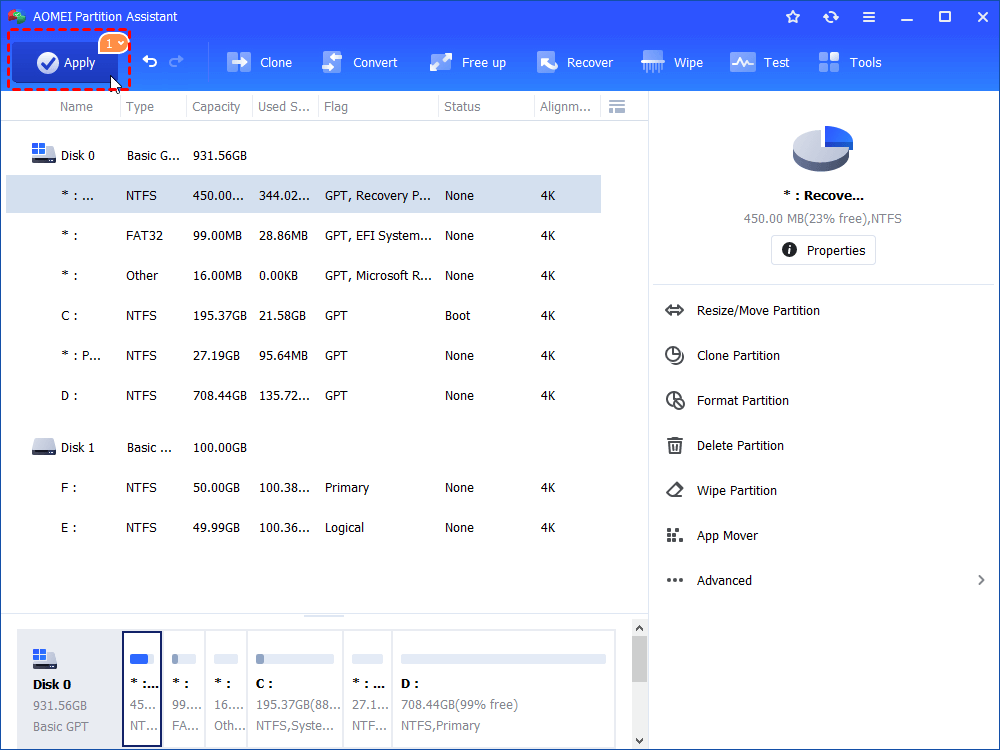
Task: Select the C: block in disk map
Action: [295, 689]
